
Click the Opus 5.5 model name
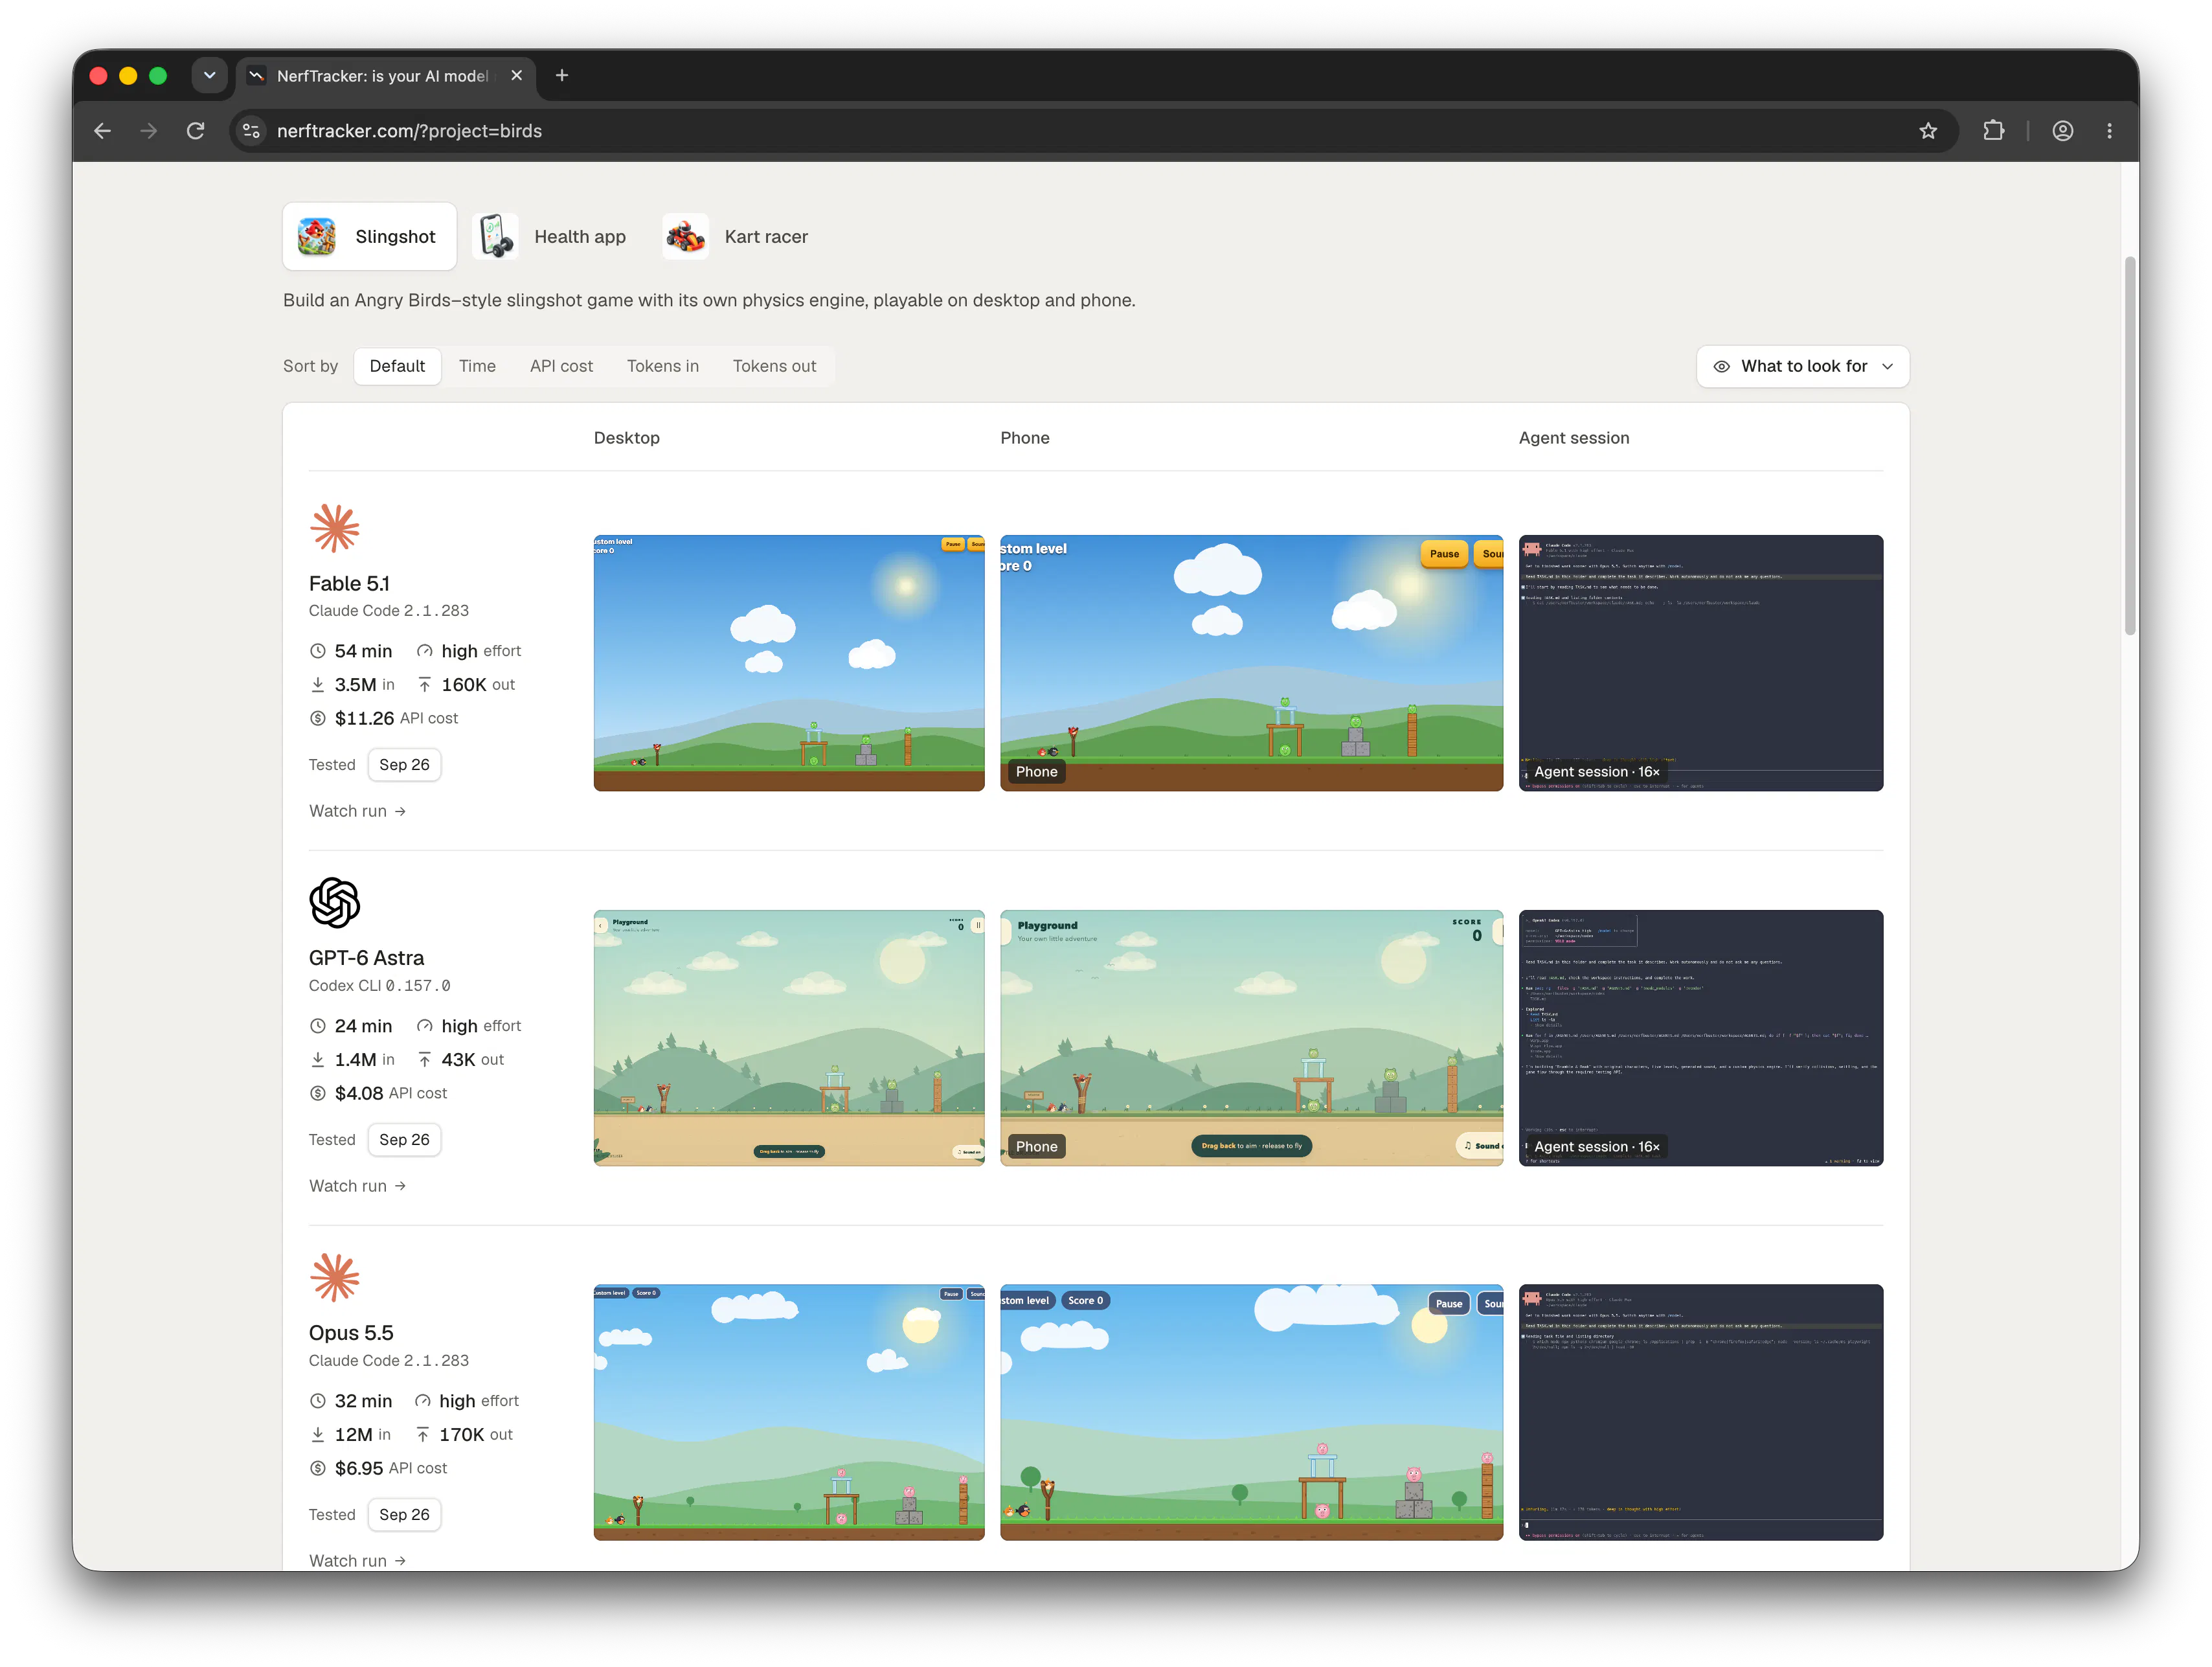coord(351,1333)
